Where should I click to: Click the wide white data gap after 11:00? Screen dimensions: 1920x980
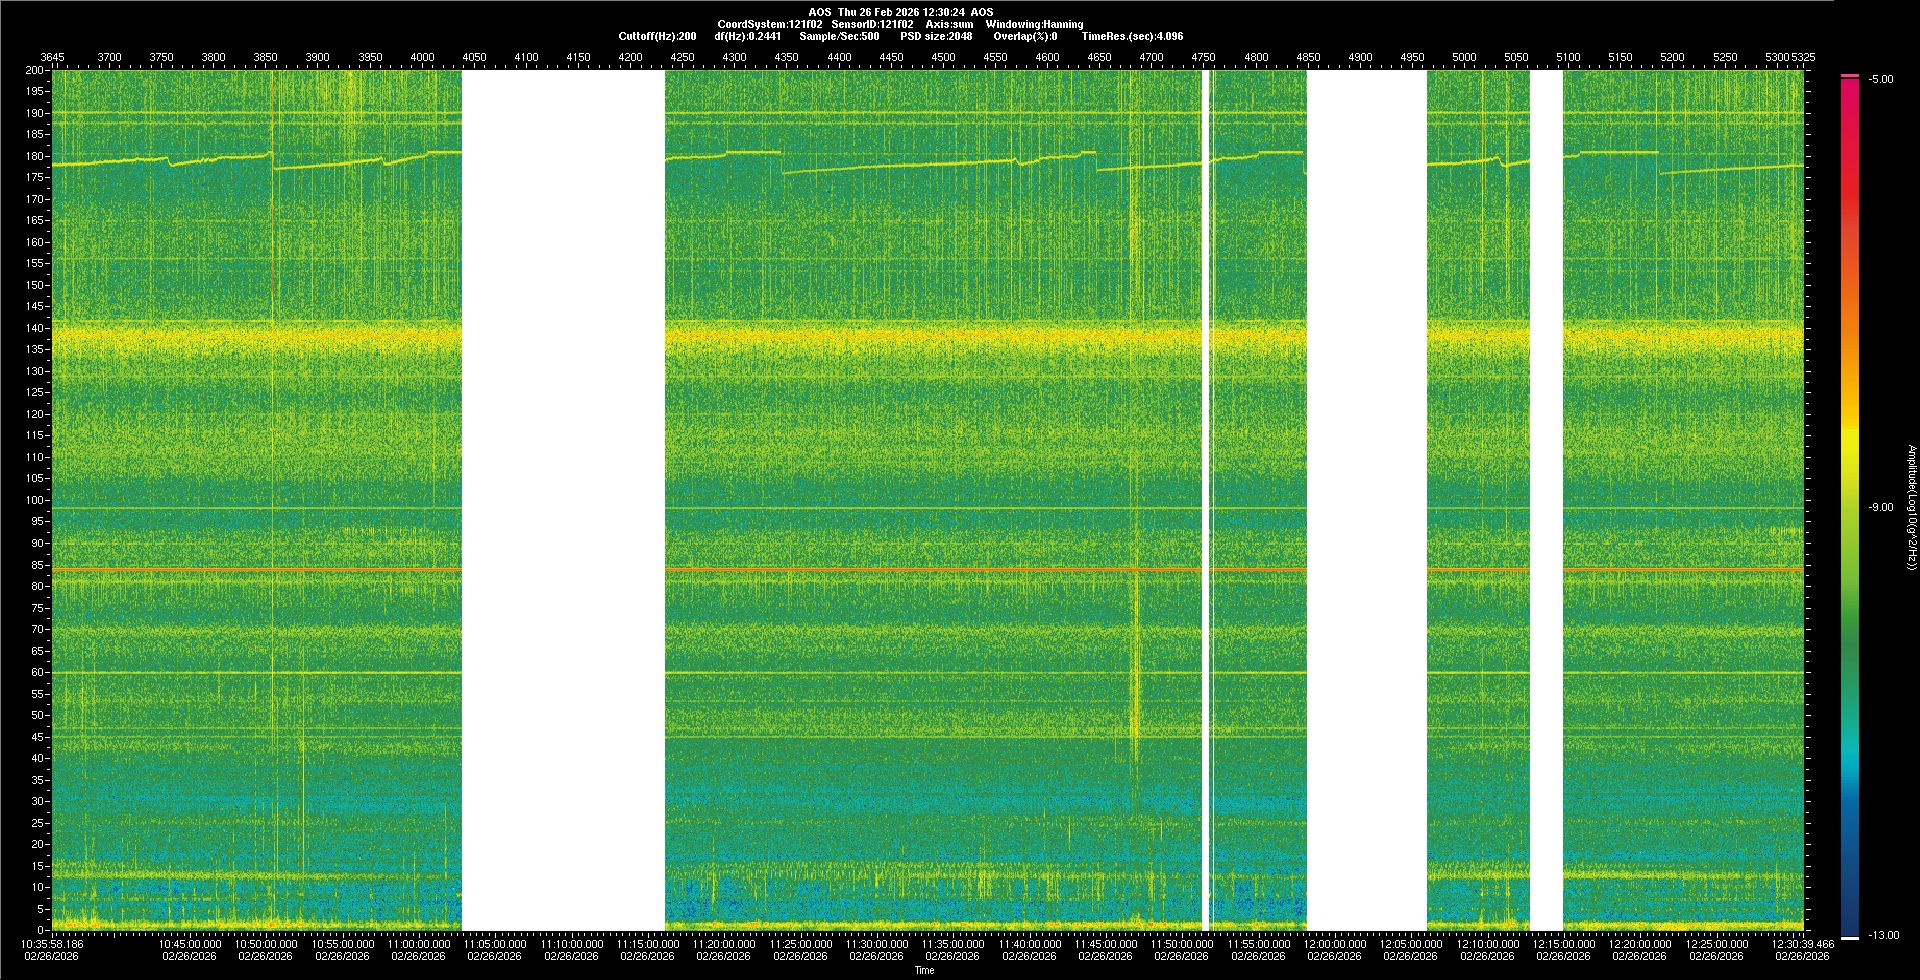[563, 500]
